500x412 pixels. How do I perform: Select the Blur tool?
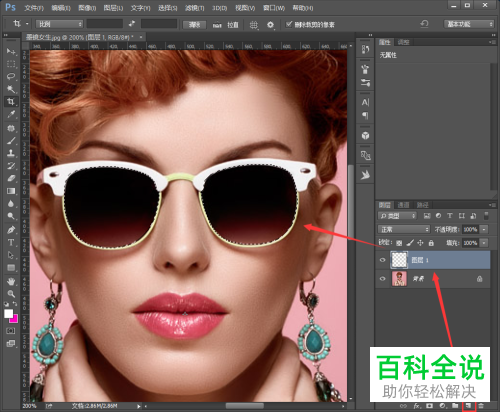[11, 203]
